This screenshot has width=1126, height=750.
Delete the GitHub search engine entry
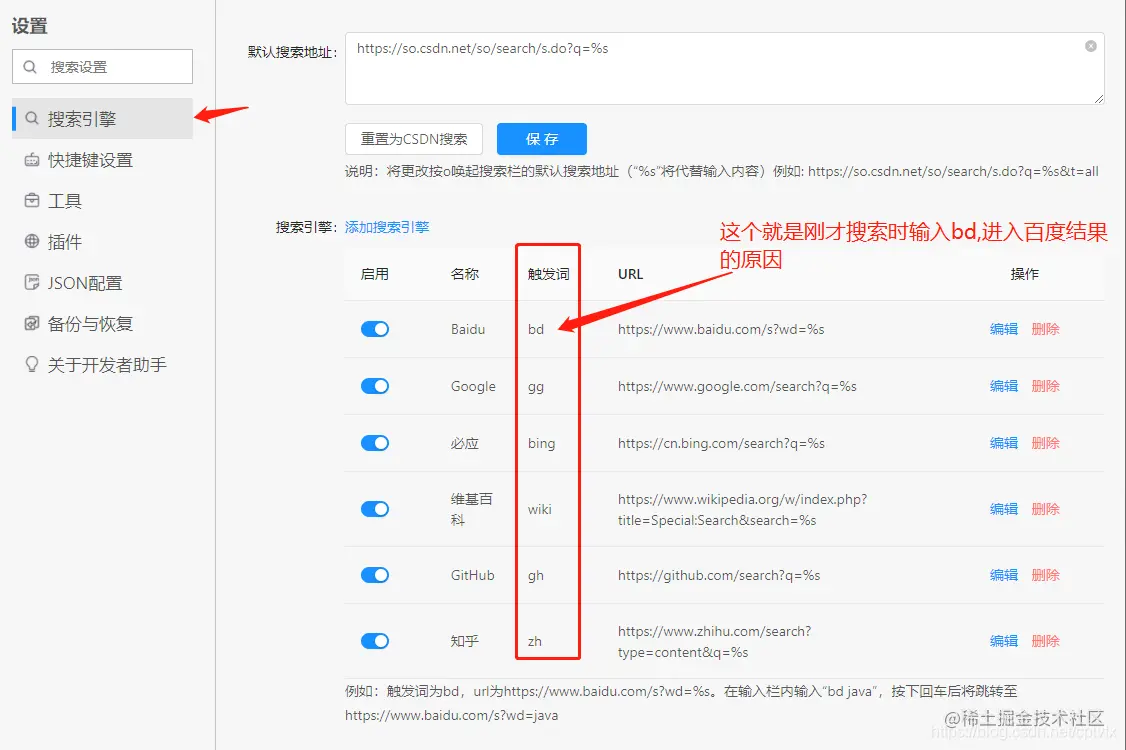(1046, 575)
